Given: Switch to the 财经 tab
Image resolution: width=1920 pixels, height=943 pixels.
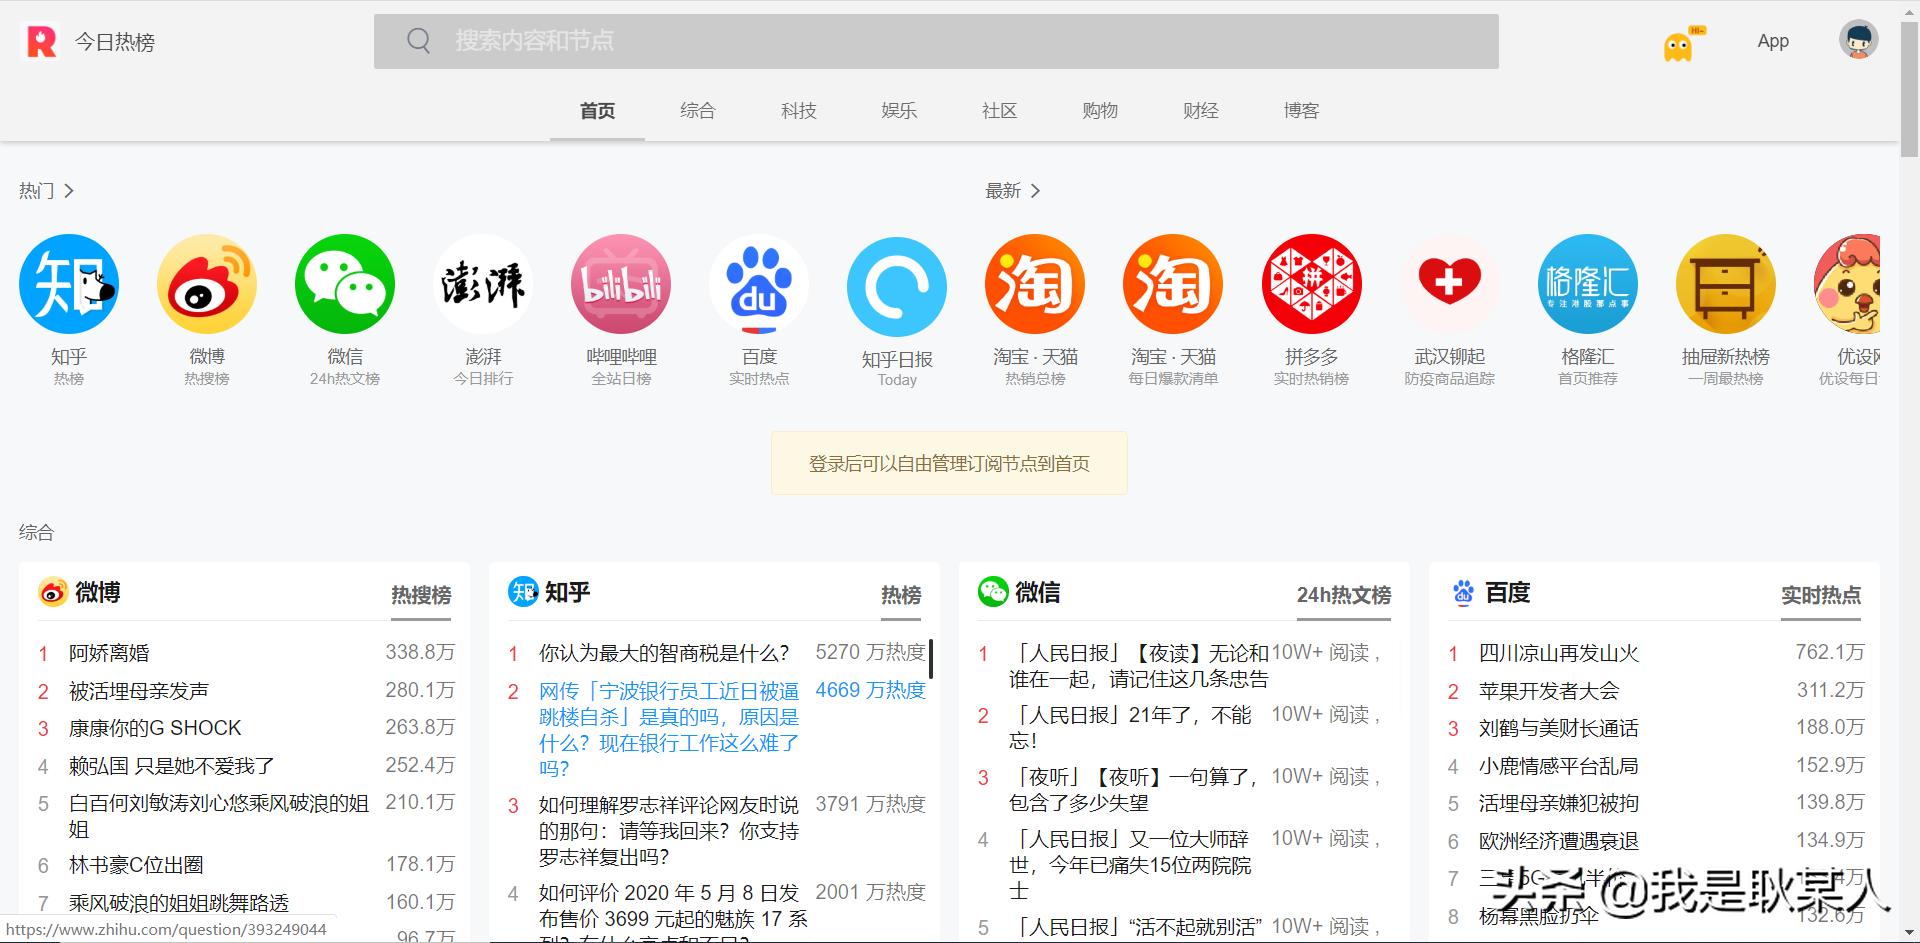Looking at the screenshot, I should click(1201, 111).
